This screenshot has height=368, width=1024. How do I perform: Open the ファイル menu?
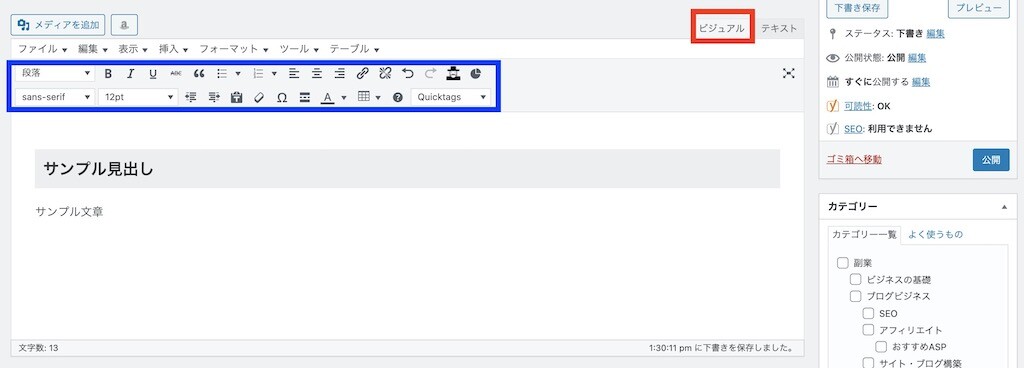pos(43,49)
